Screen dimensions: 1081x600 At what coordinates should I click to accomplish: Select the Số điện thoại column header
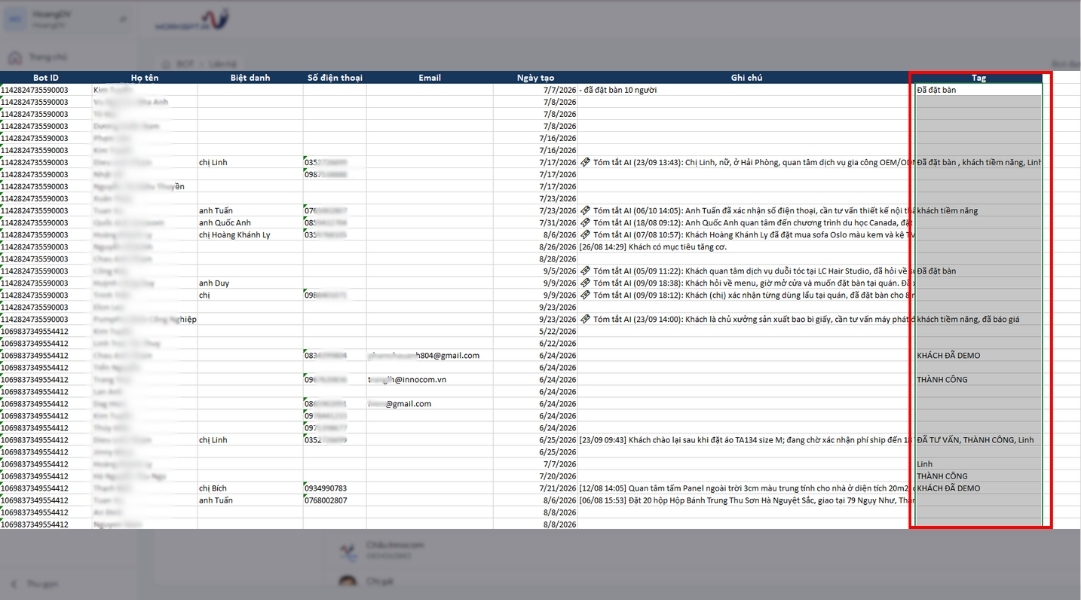(x=334, y=78)
